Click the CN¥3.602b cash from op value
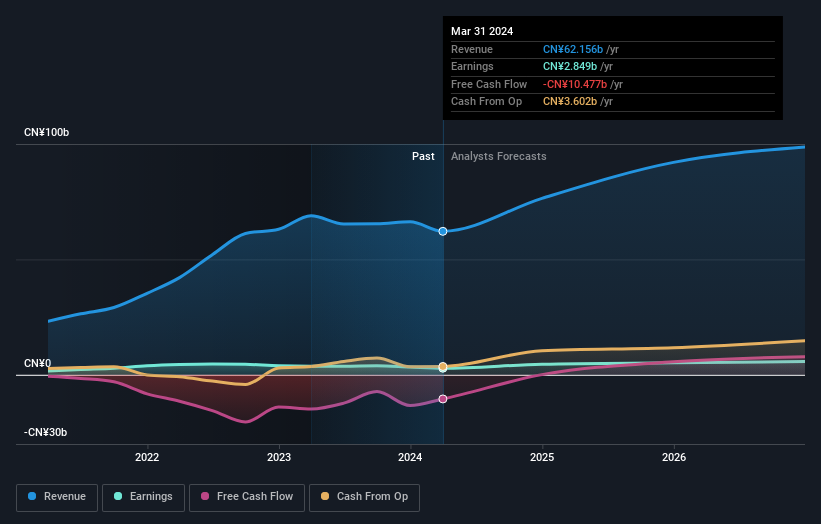 coord(570,102)
